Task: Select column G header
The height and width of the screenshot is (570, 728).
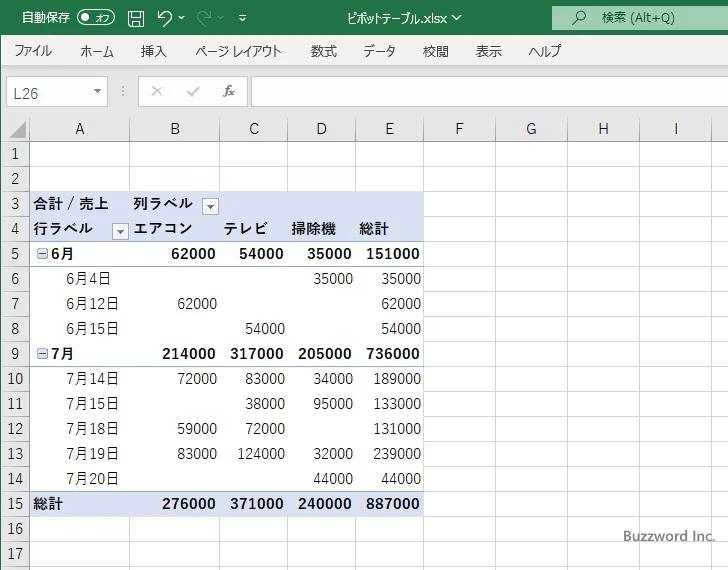Action: click(x=531, y=129)
